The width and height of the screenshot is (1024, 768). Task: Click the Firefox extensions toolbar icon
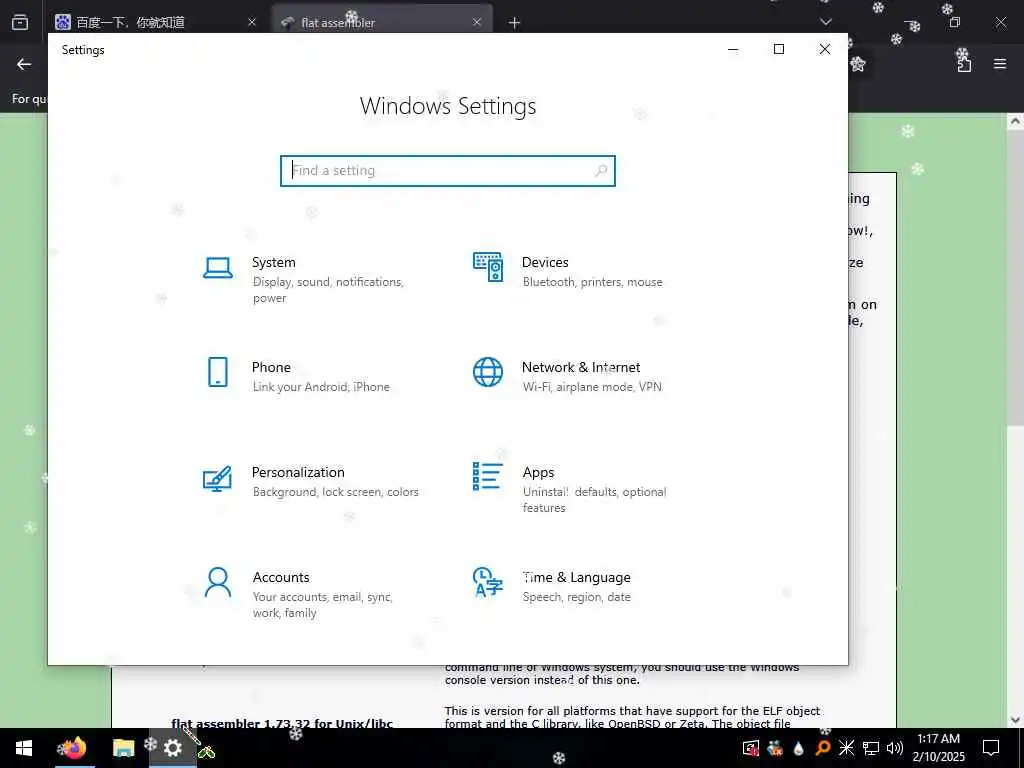click(964, 64)
